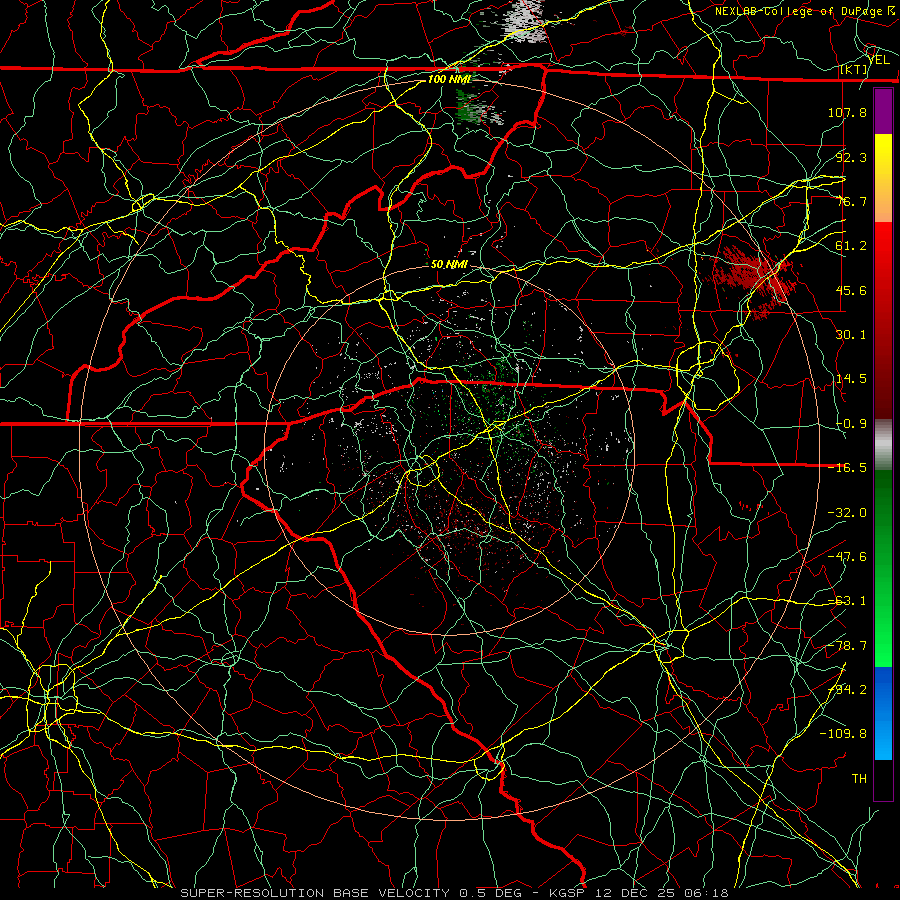Select the 92.3 legend value
Viewport: 900px width, 900px height.
pos(851,157)
